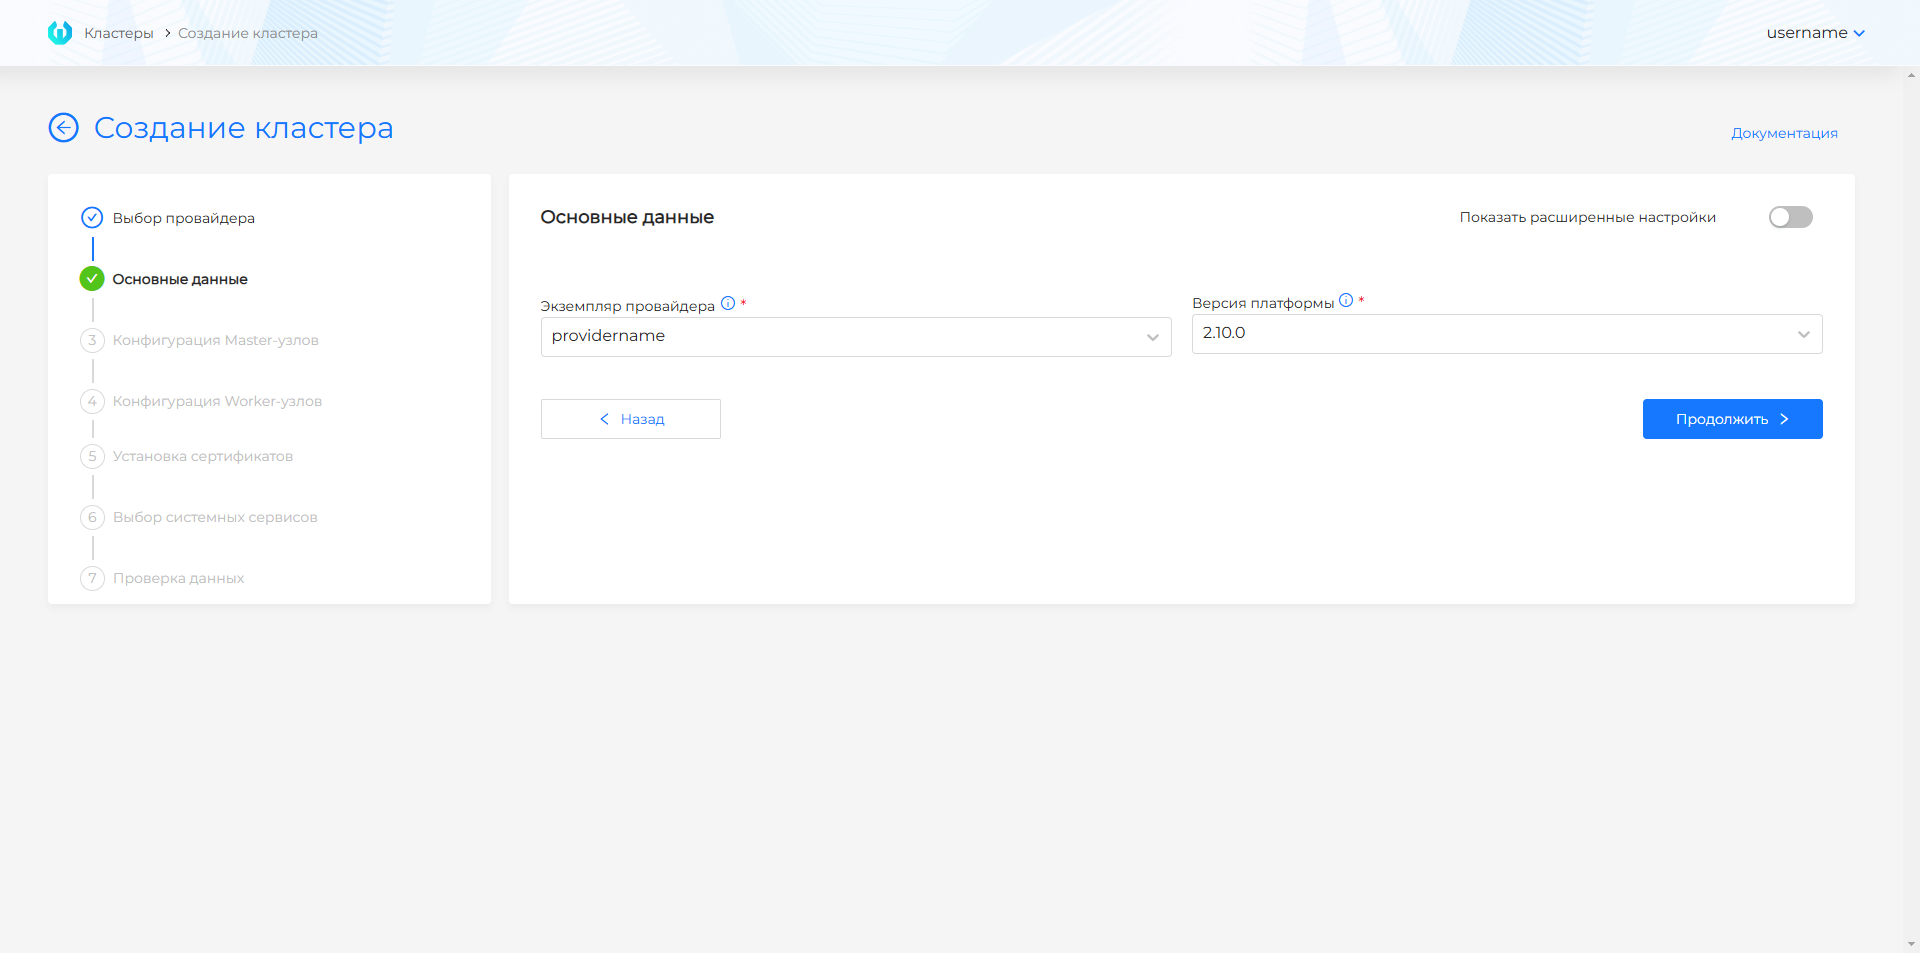Image resolution: width=1920 pixels, height=953 pixels.
Task: Enable Показать расширенные настройки switch
Action: pyautogui.click(x=1790, y=217)
